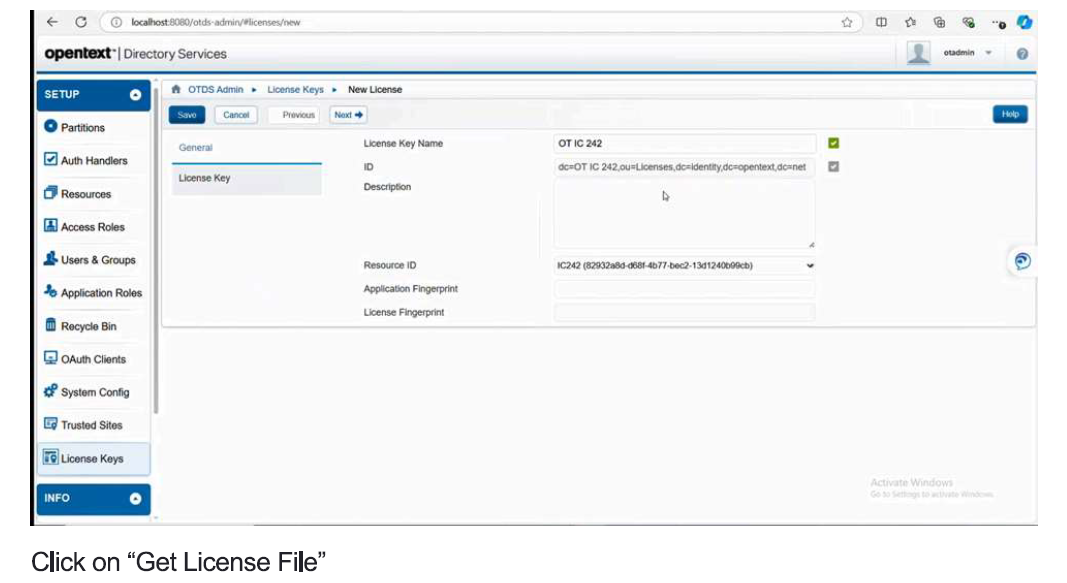Open System Config gears icon
Image resolution: width=1067 pixels, height=583 pixels.
(51, 392)
